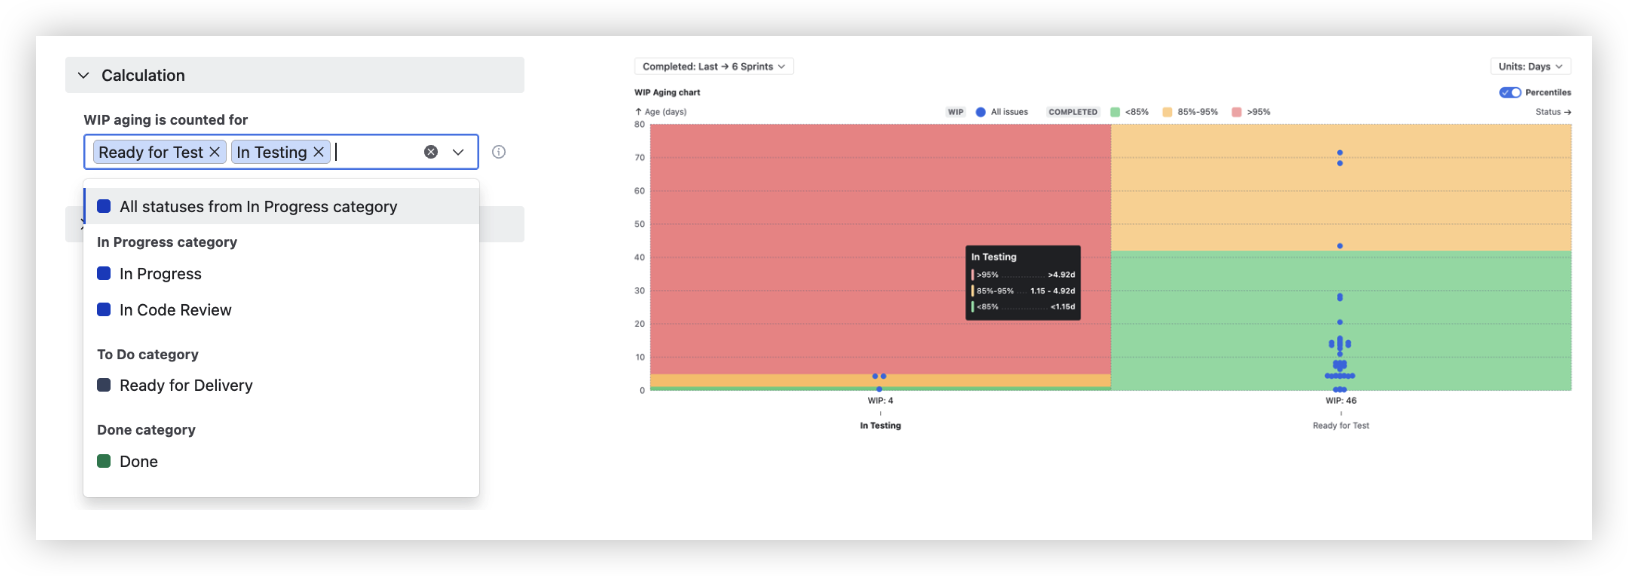Click the info icon beside status field
The width and height of the screenshot is (1628, 576).
[x=499, y=152]
